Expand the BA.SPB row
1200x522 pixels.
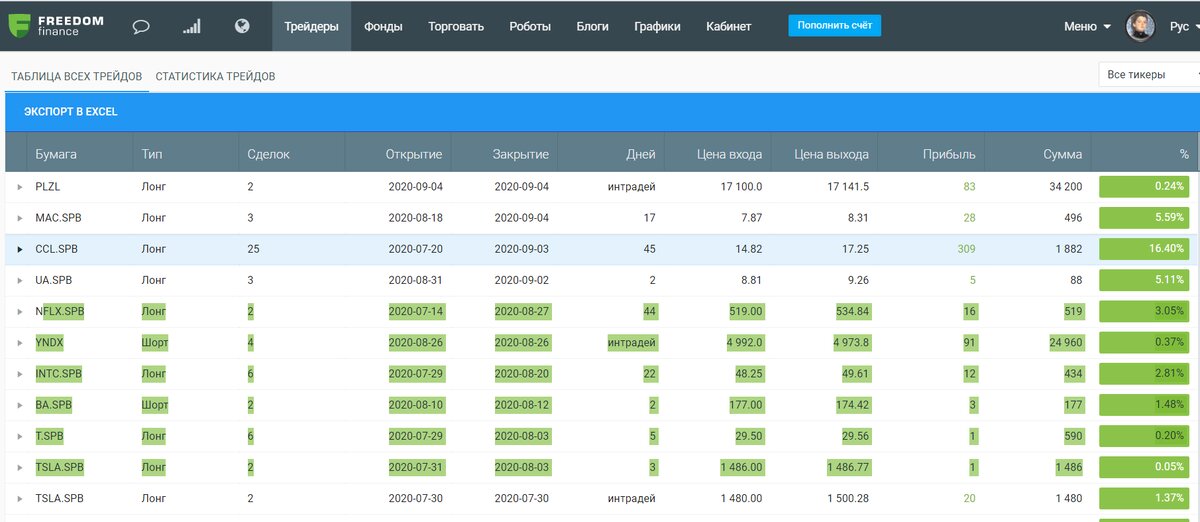[x=20, y=405]
